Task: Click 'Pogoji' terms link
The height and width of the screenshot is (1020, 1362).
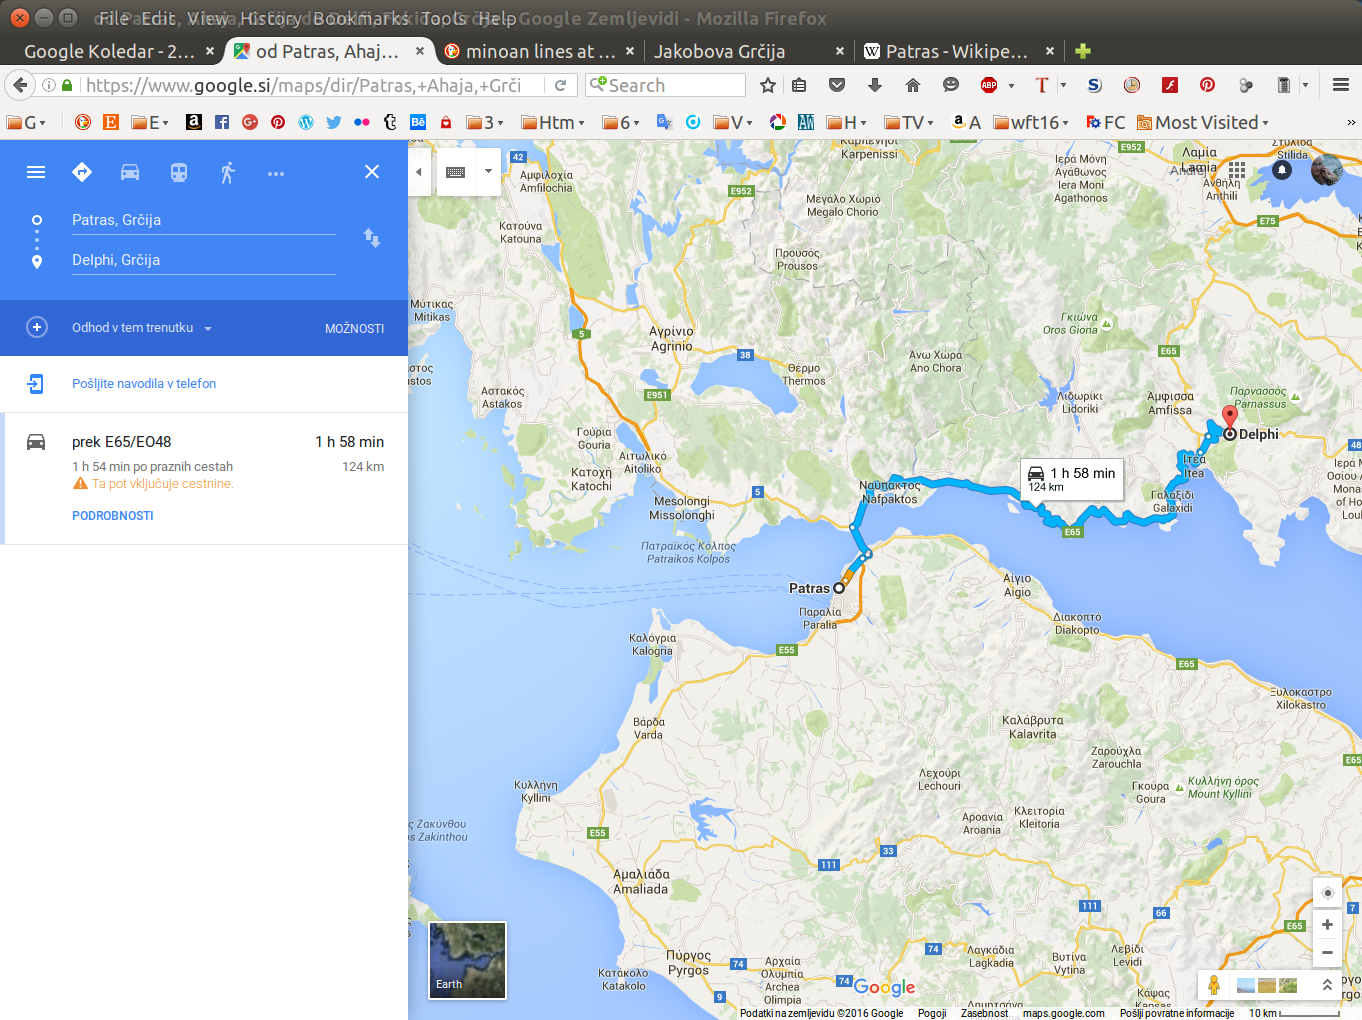Action: 932,1013
